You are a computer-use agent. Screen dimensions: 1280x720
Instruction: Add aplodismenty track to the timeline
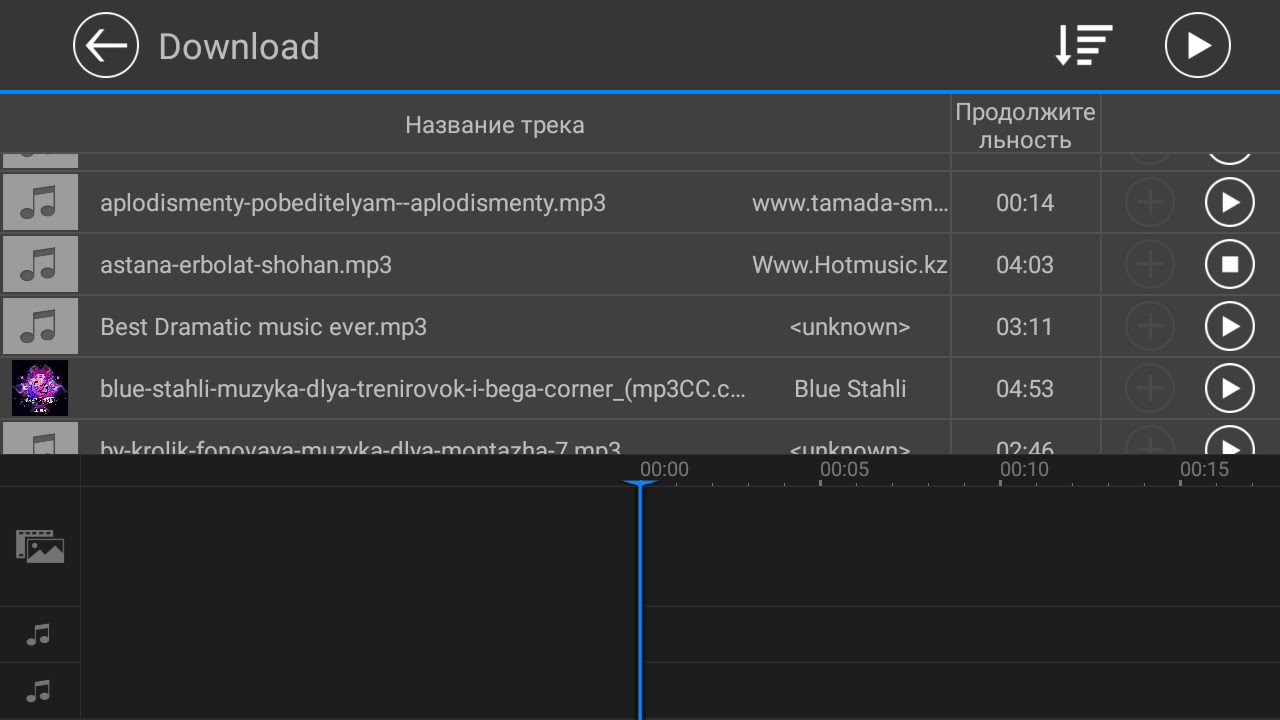1150,203
